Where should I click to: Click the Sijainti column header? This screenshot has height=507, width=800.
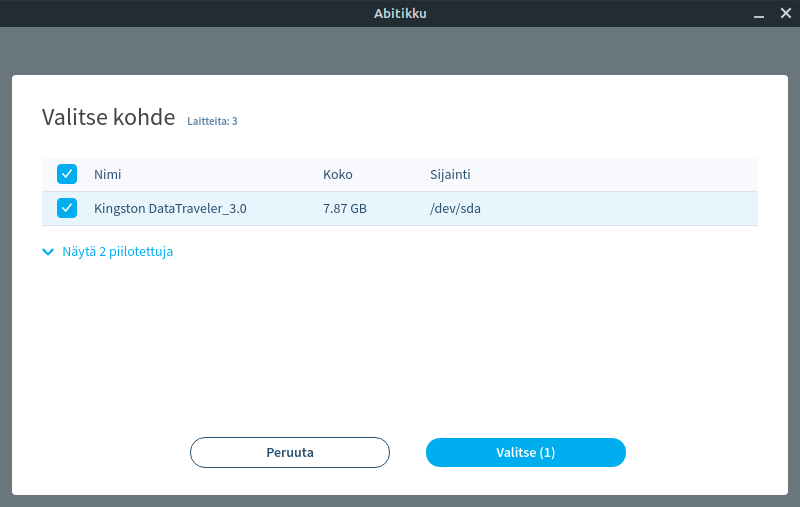[450, 175]
